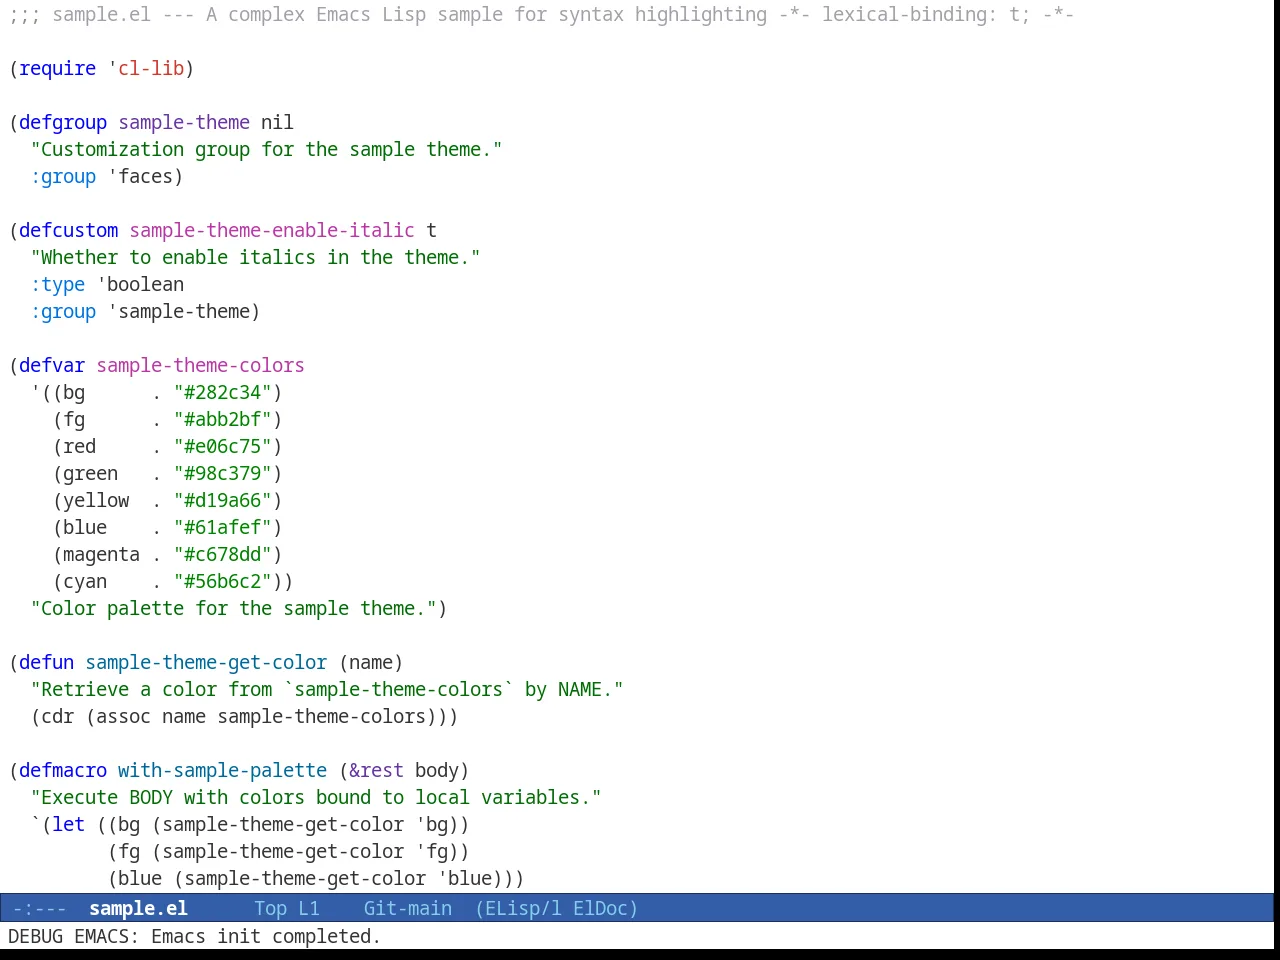This screenshot has width=1280, height=960.
Task: Click the echo area message 'Emacs init completed.'
Action: 266,936
